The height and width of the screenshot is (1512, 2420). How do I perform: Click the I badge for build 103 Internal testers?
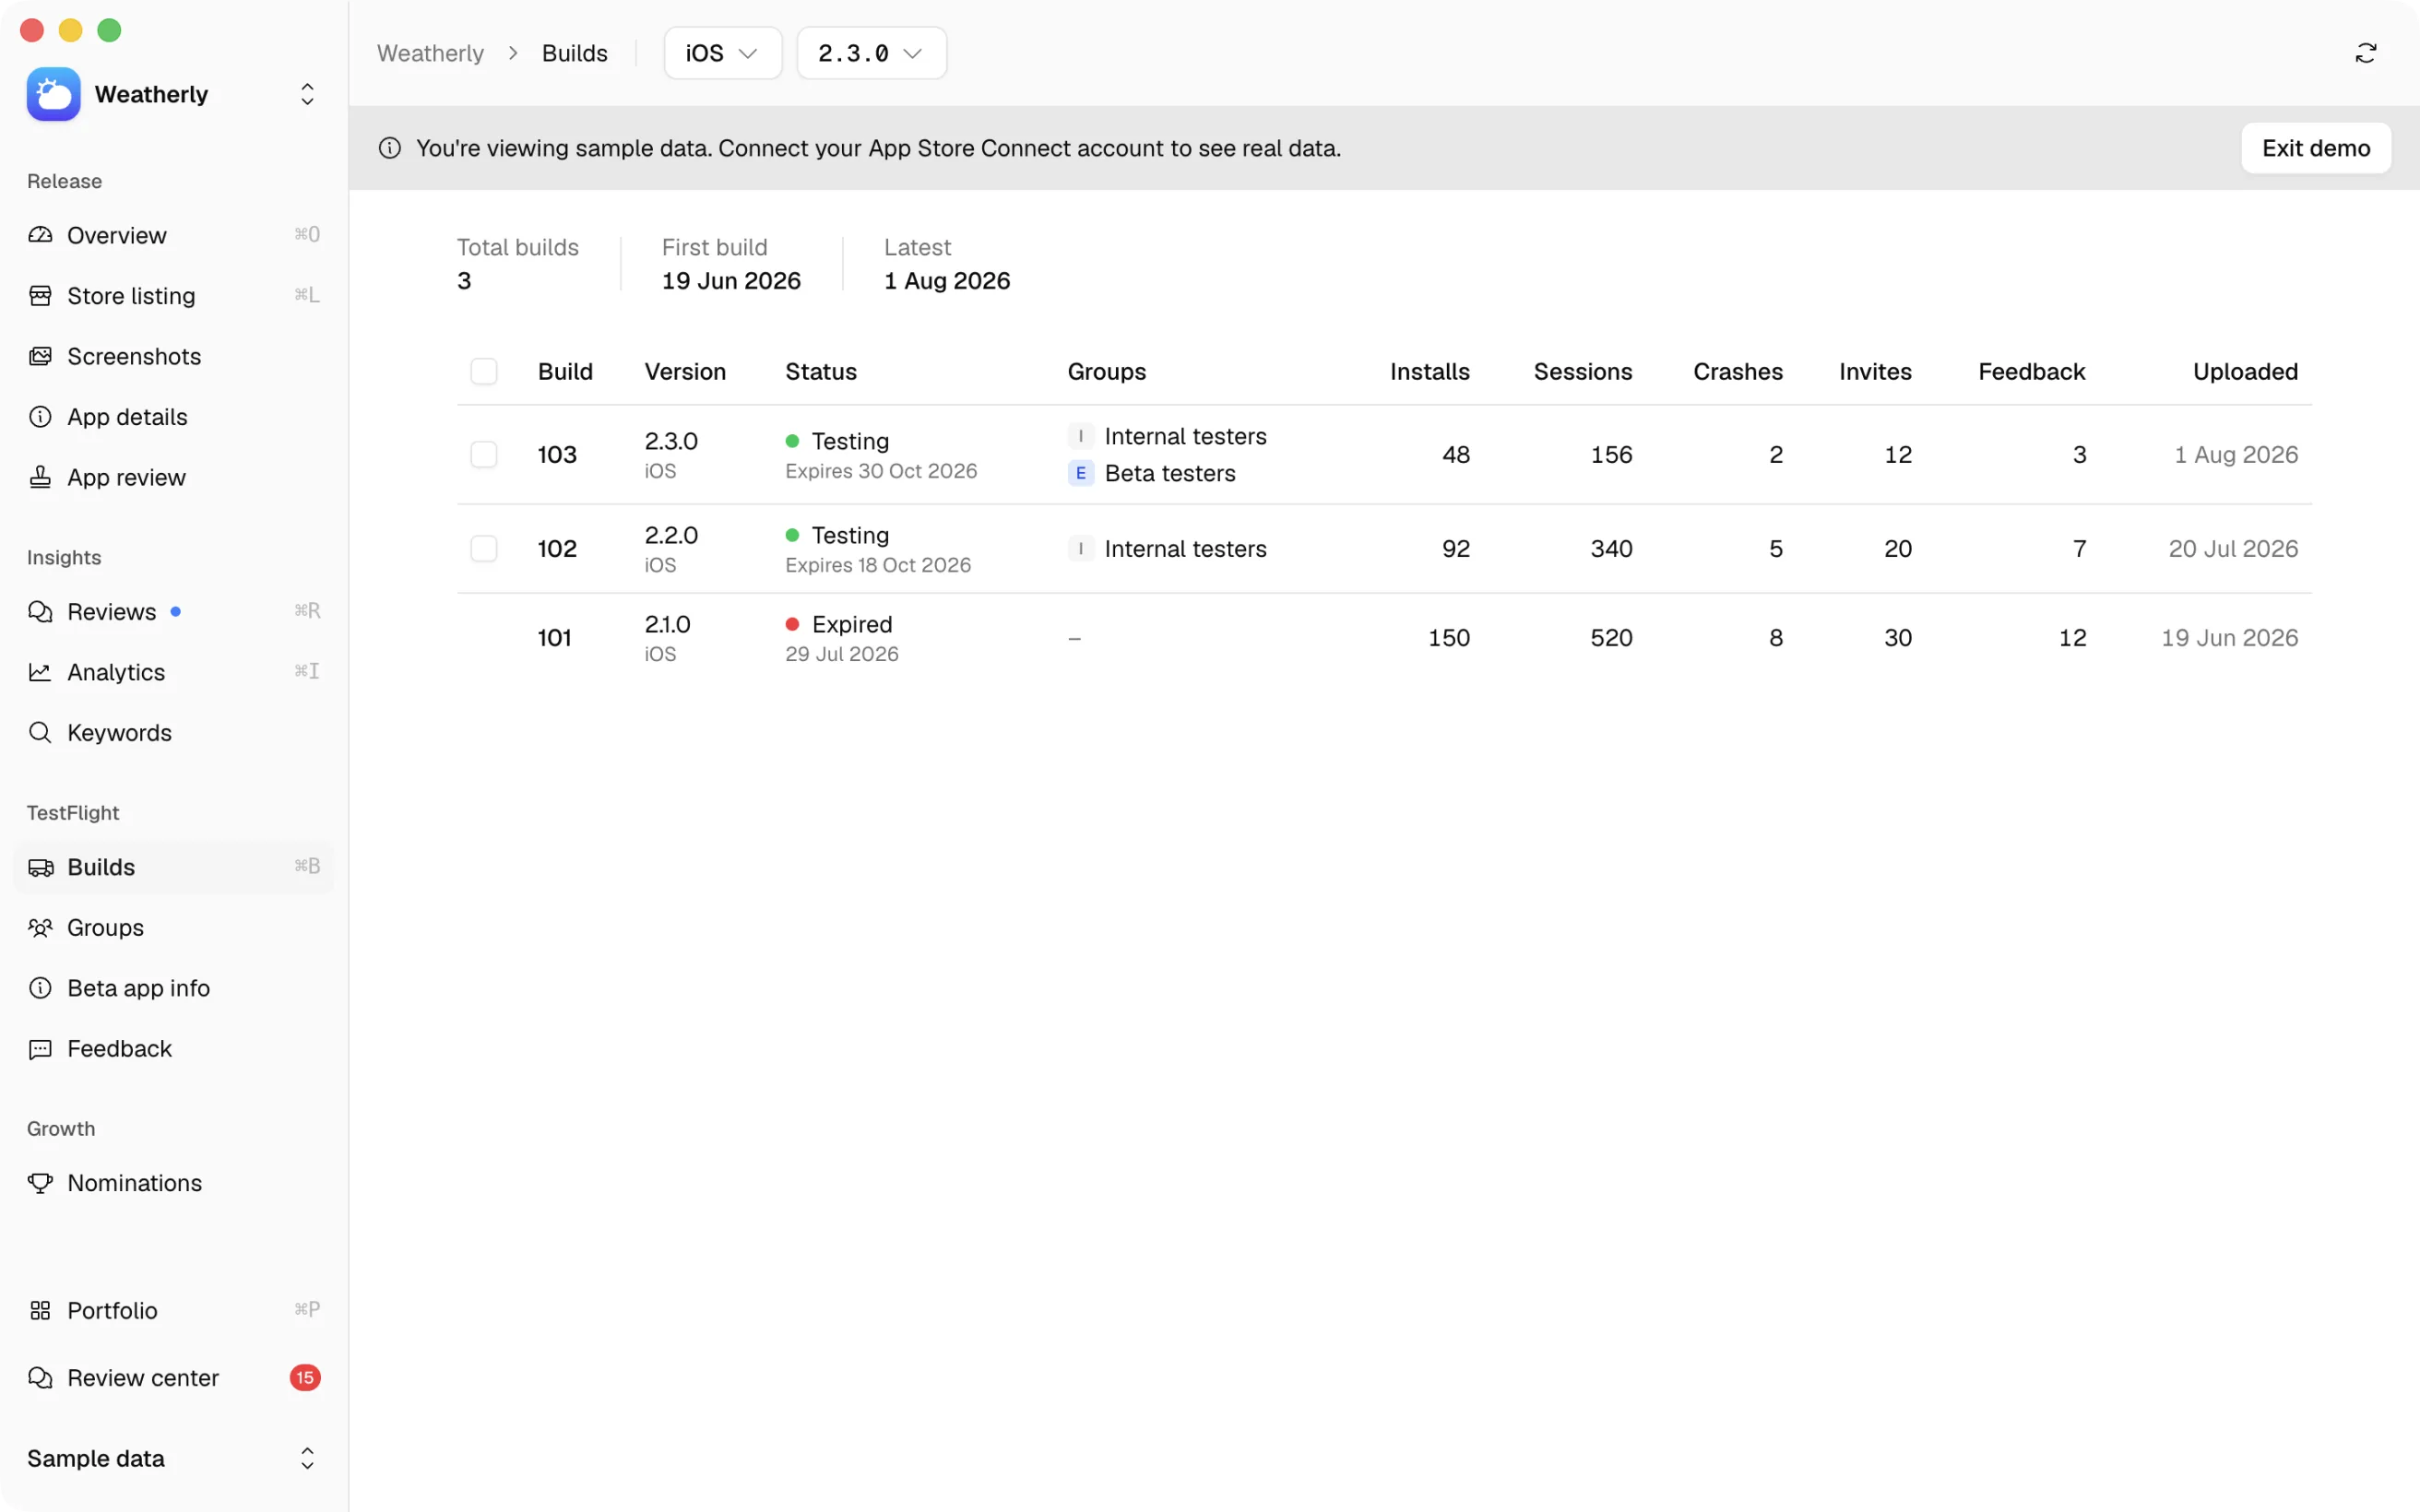1081,436
